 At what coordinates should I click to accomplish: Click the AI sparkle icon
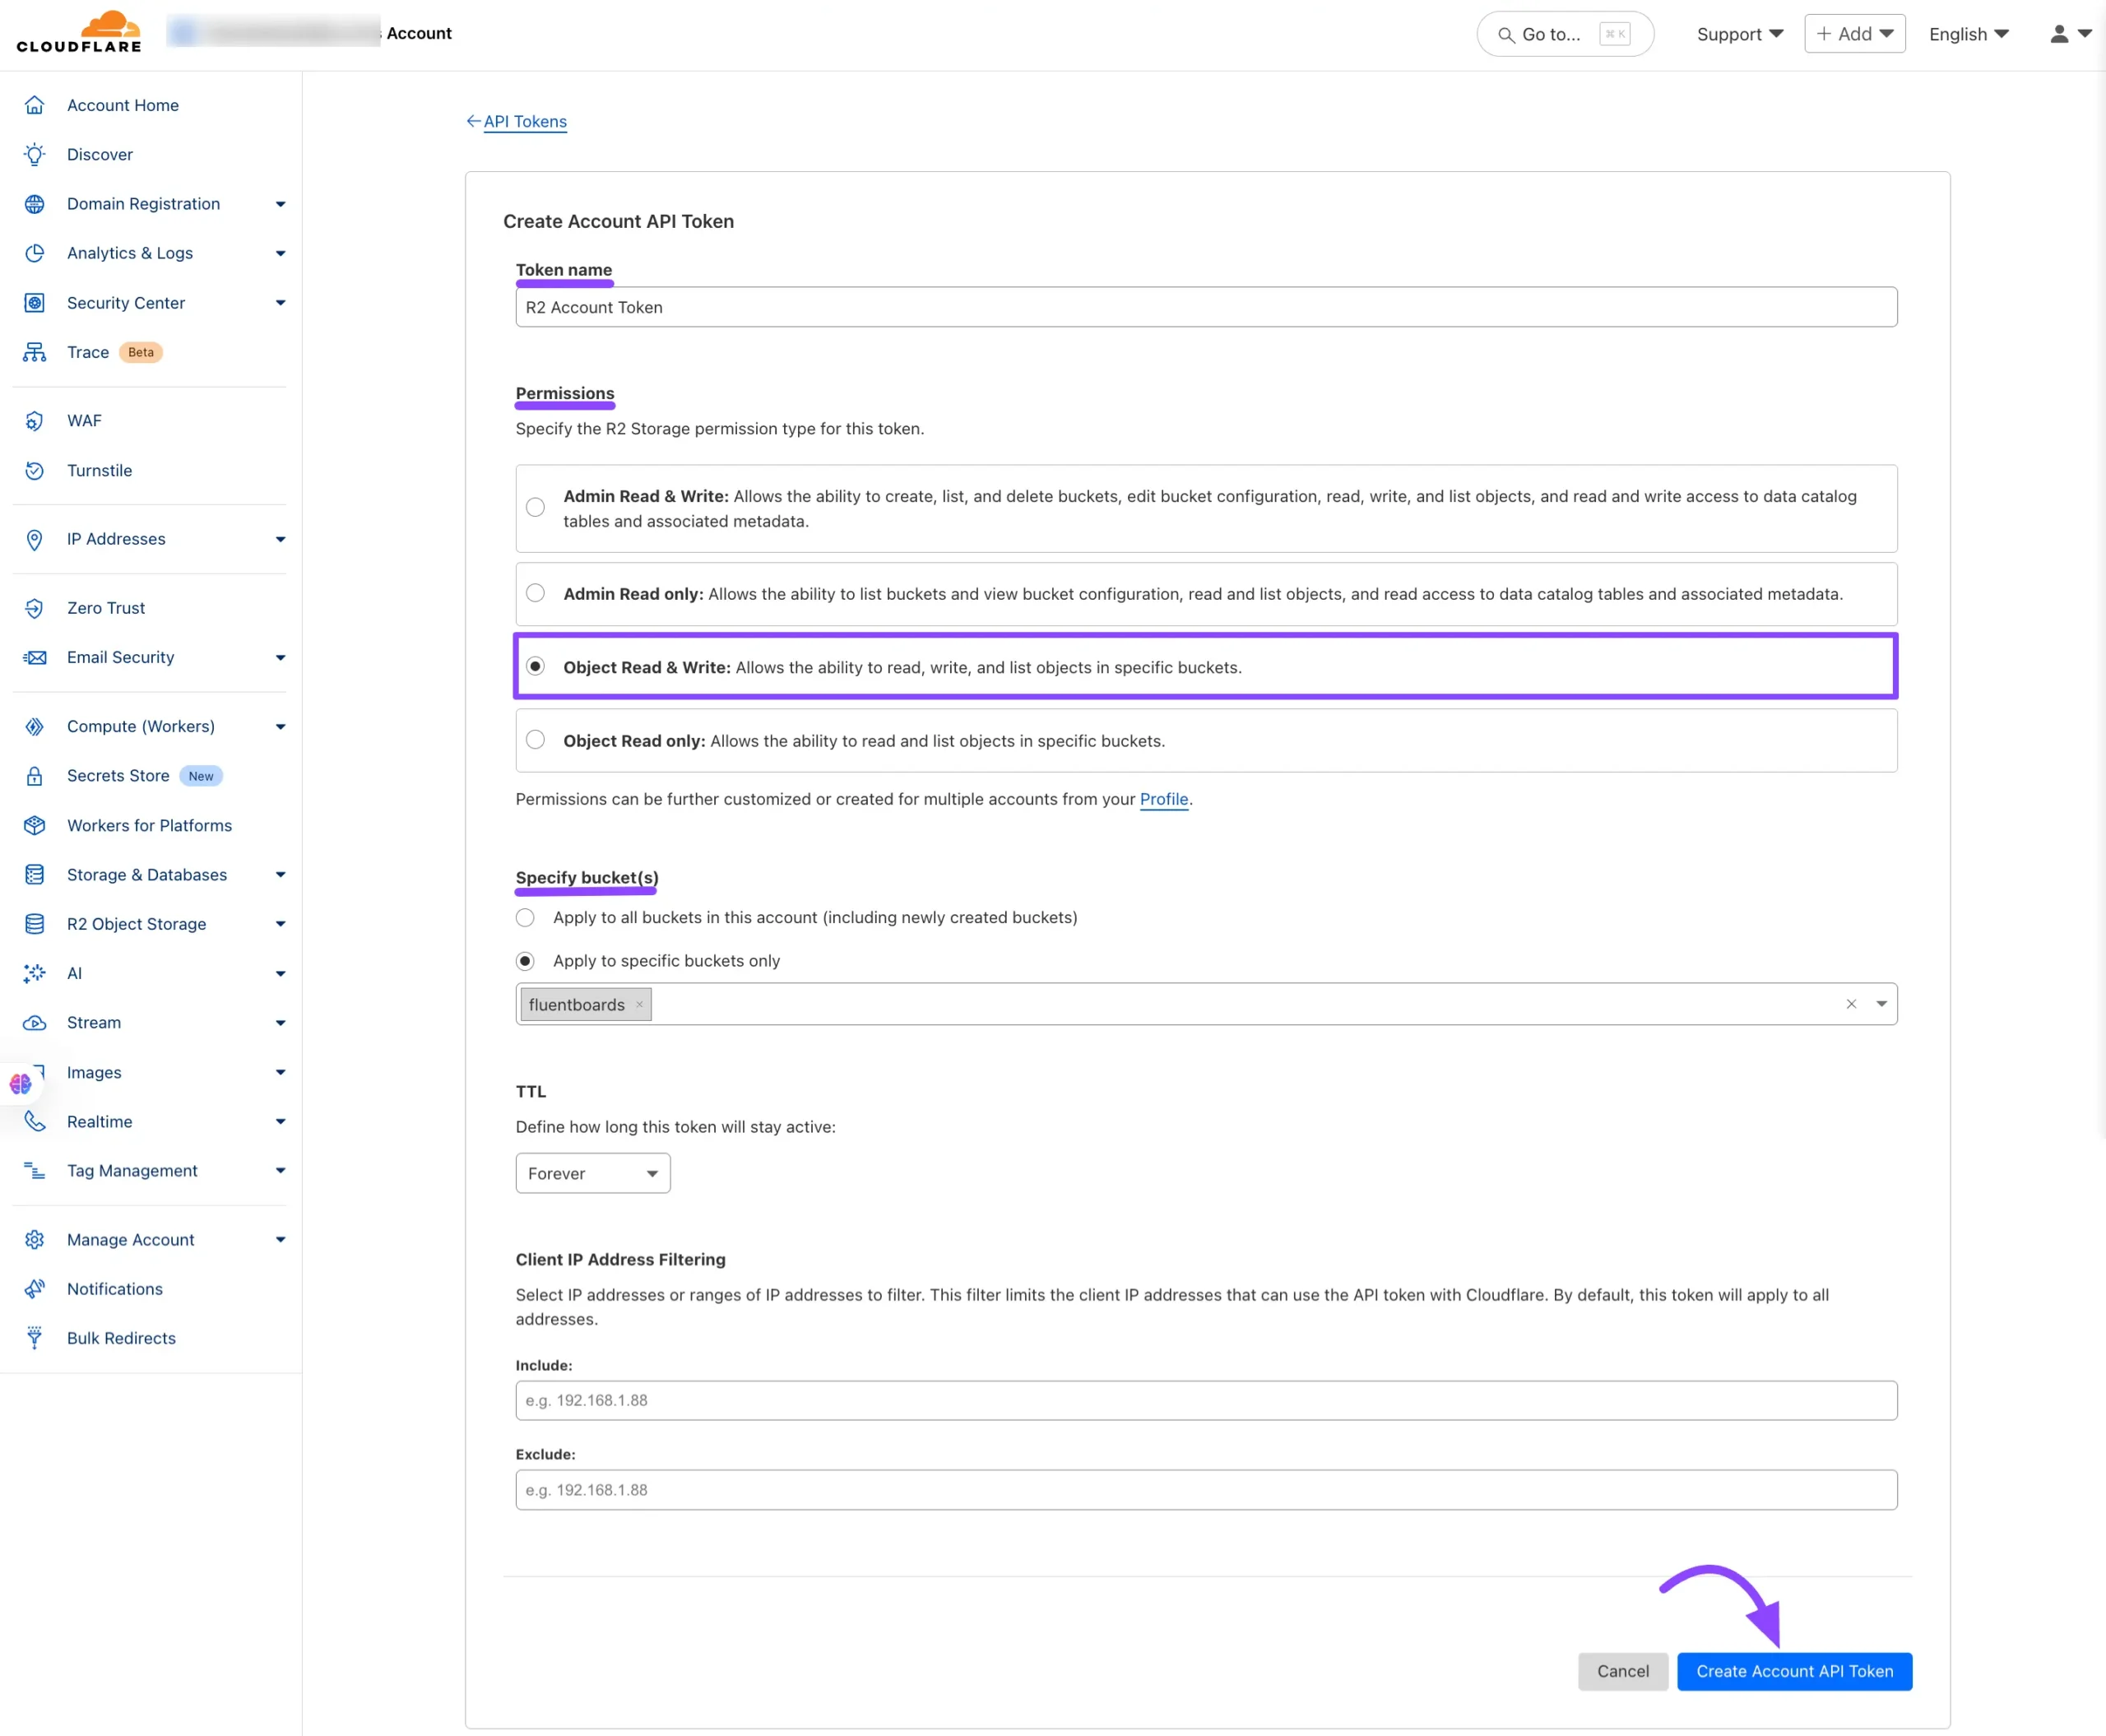(35, 973)
